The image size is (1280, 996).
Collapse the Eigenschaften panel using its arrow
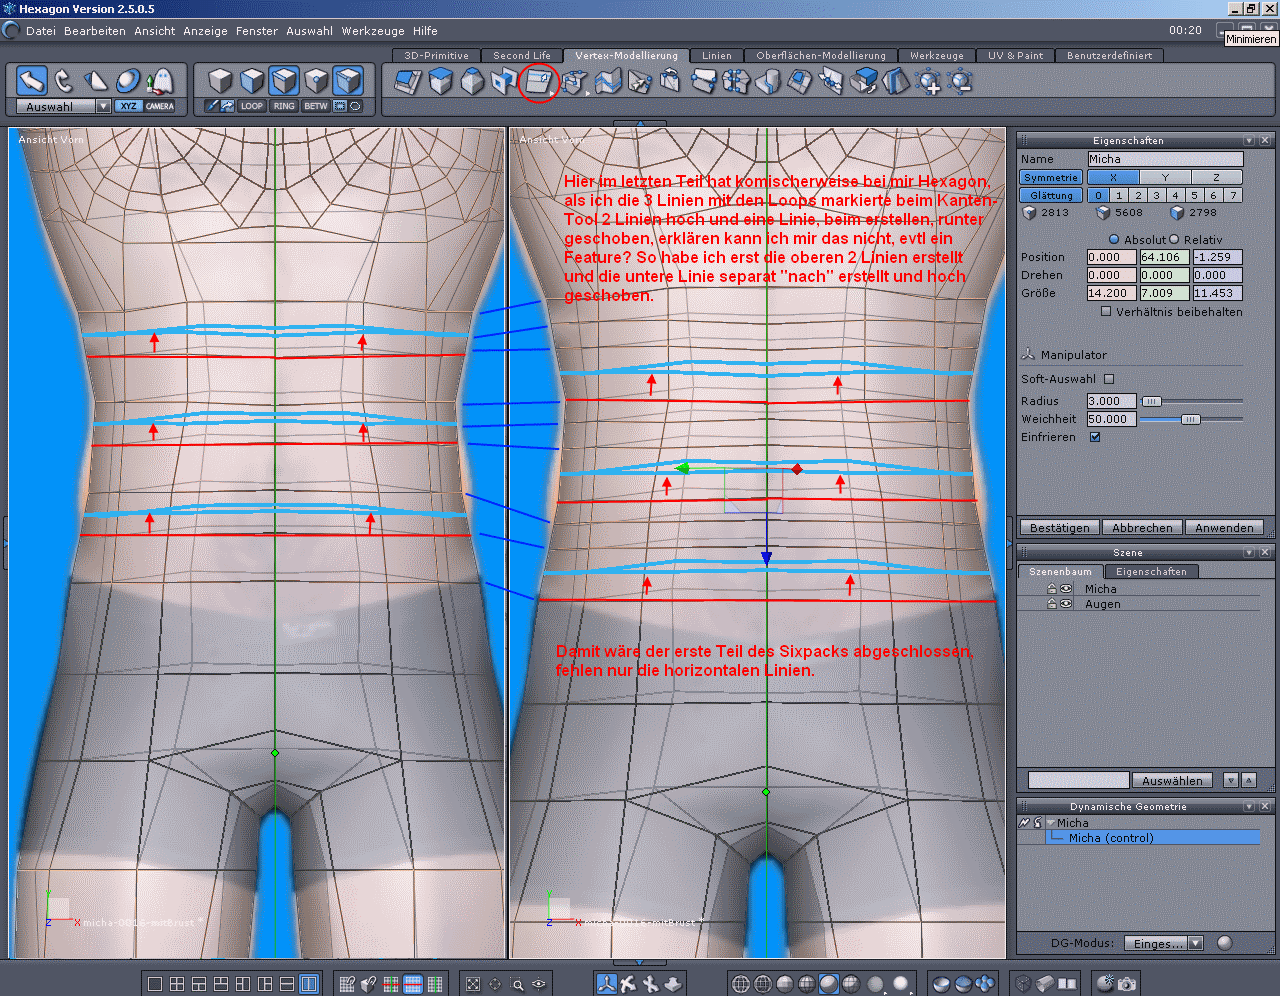pyautogui.click(x=1249, y=141)
